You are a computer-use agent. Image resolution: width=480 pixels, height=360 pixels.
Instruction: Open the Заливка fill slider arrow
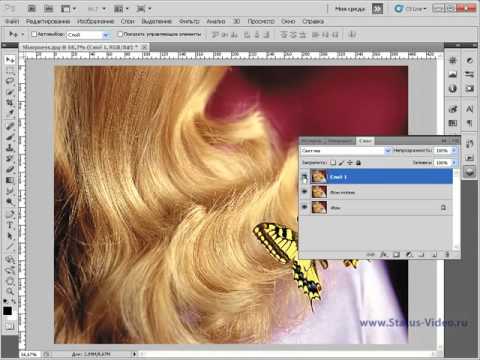pyautogui.click(x=454, y=163)
